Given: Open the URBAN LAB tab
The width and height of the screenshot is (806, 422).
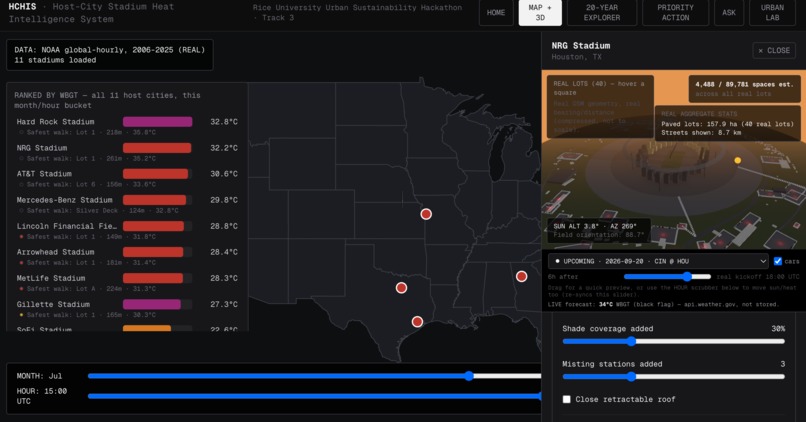Looking at the screenshot, I should click(772, 13).
